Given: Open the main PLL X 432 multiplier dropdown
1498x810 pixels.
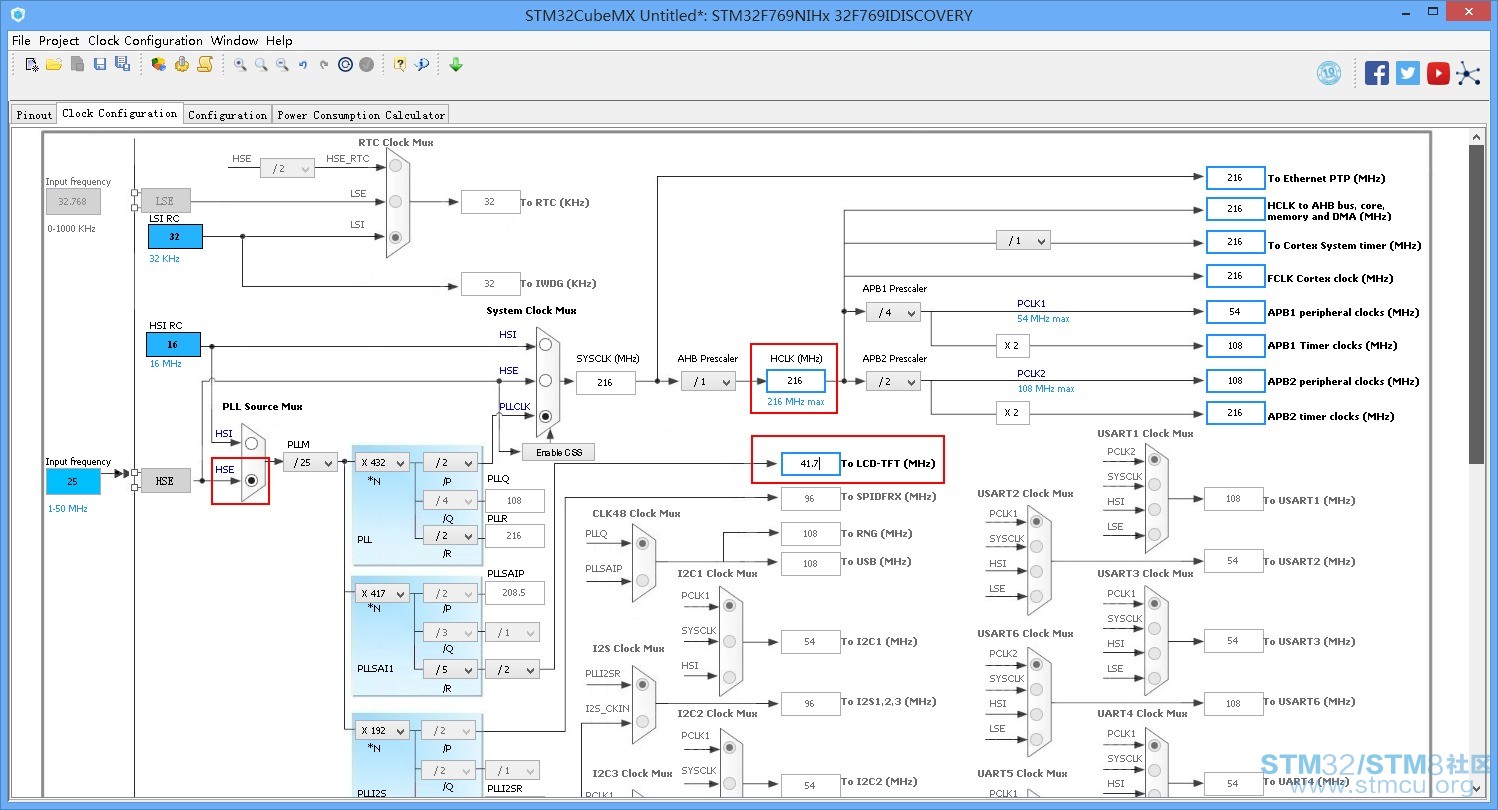Looking at the screenshot, I should click(382, 462).
